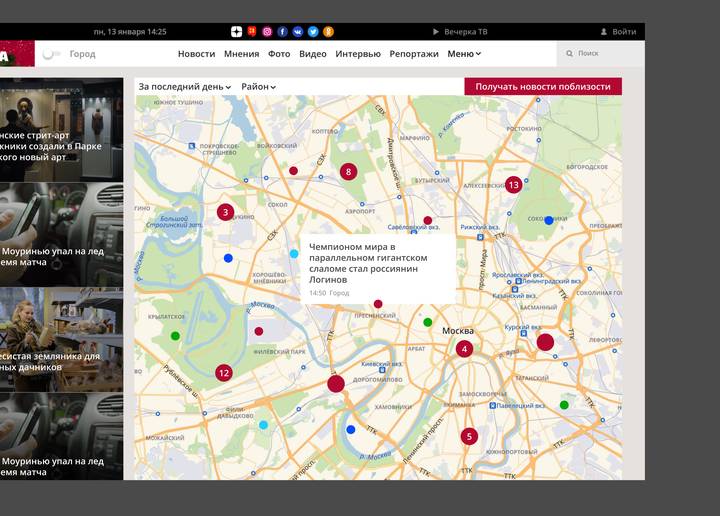720x516 pixels.
Task: Click map cluster marker 5
Action: 469,436
